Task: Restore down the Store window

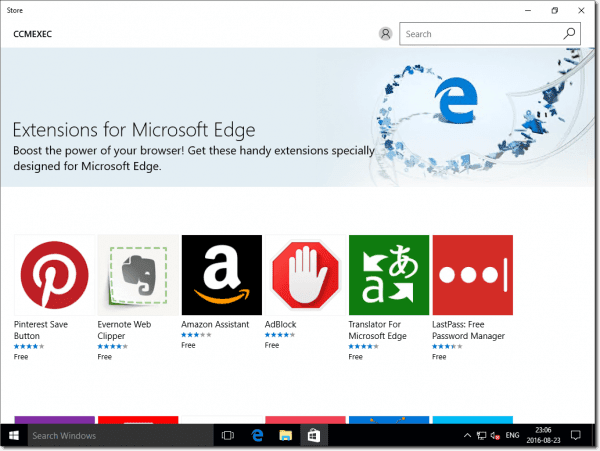Action: pos(554,10)
